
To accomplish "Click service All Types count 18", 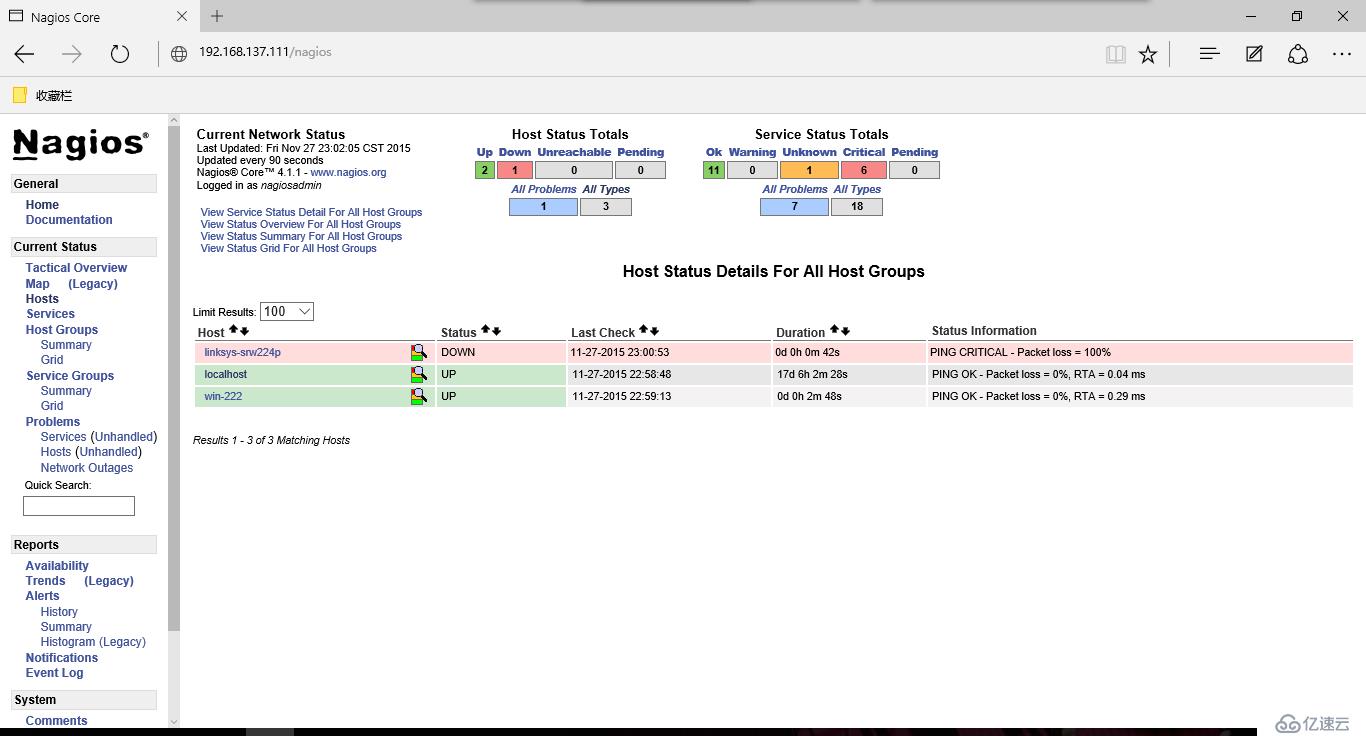I will click(857, 207).
